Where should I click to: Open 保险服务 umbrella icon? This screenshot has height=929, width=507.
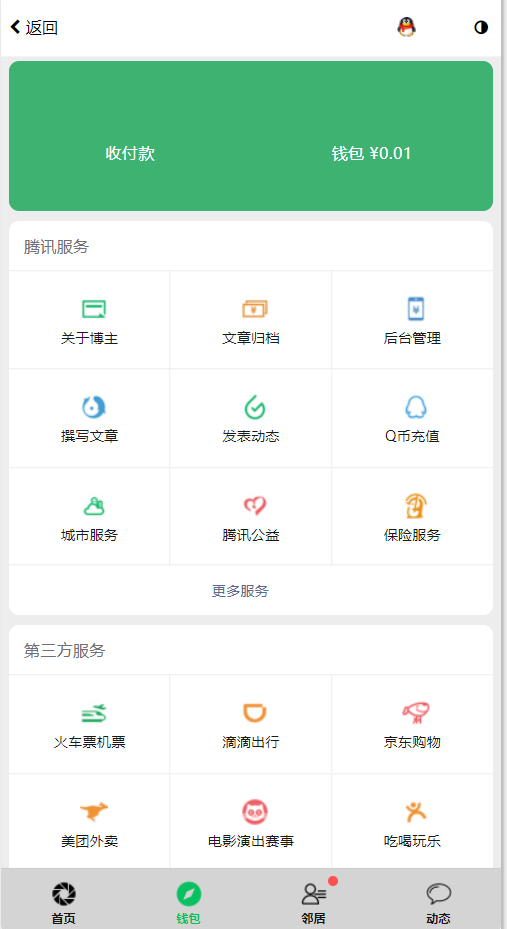coord(416,507)
